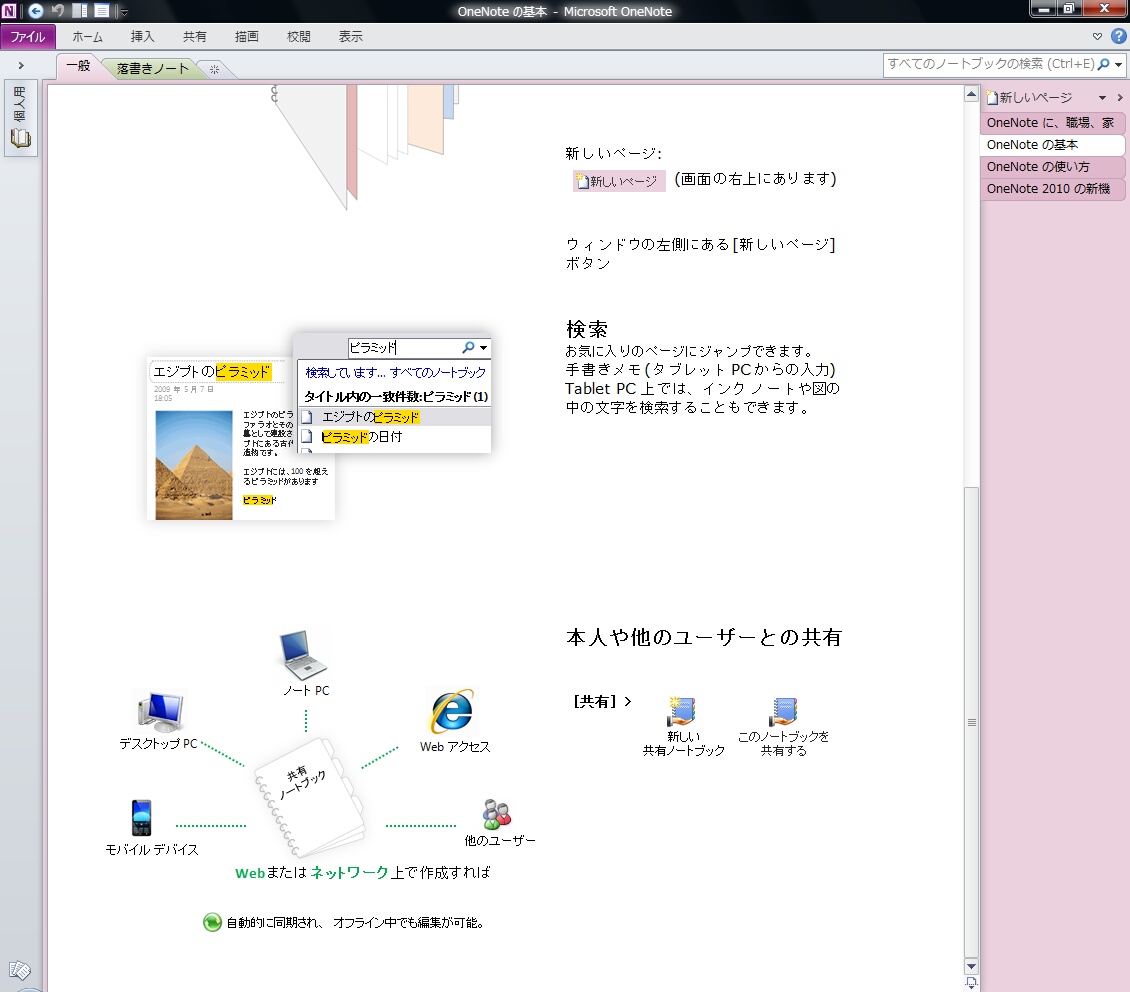This screenshot has height=992, width=1130.
Task: Click the Full Page View icon
Action: point(102,11)
